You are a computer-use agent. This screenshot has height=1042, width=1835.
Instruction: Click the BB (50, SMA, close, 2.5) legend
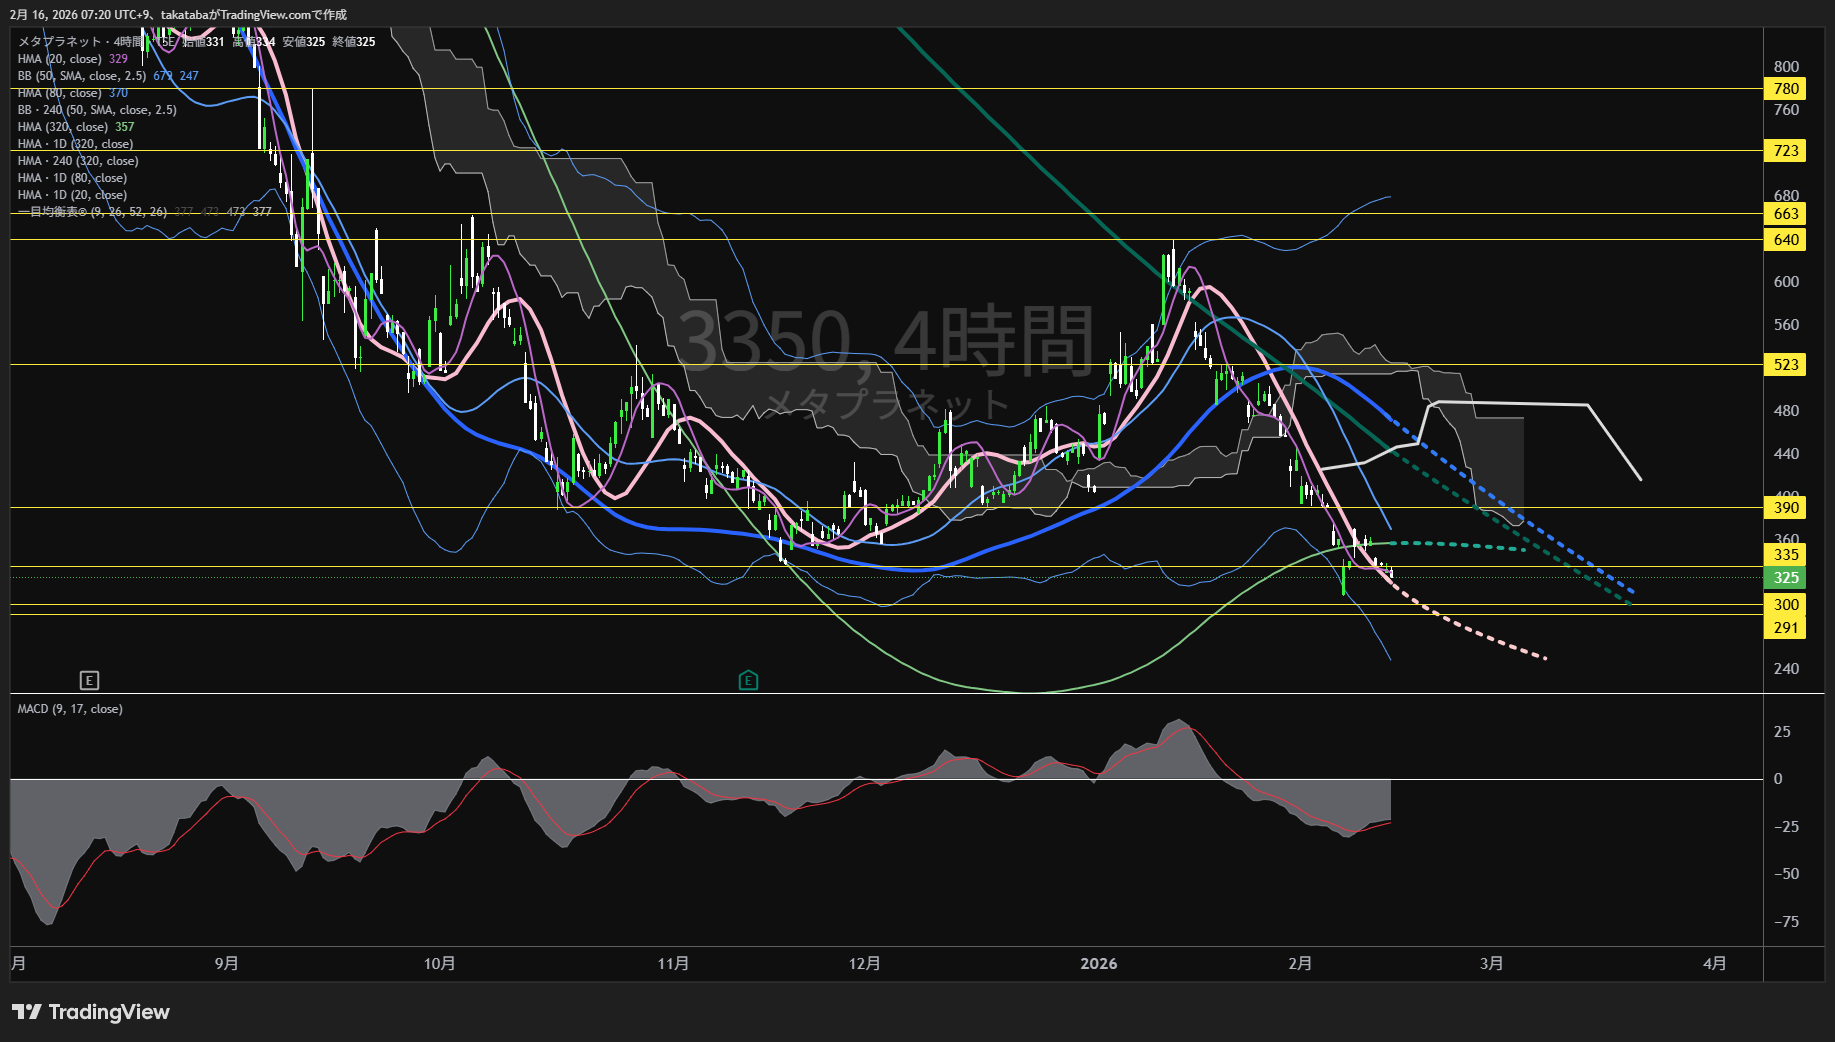point(82,76)
